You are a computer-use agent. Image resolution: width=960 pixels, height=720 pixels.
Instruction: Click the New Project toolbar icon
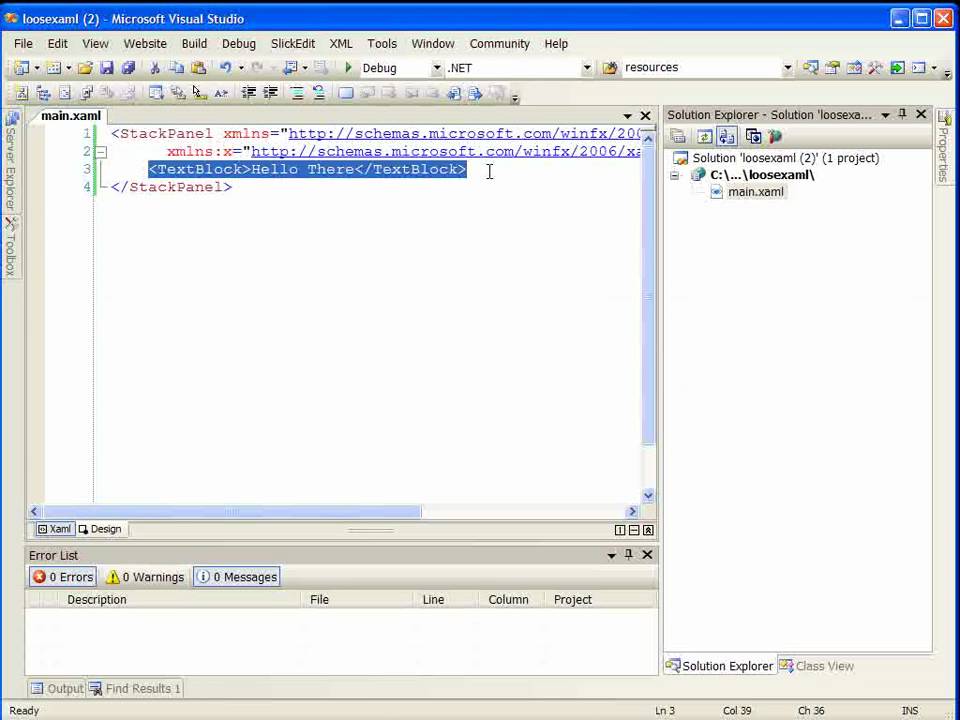click(21, 68)
